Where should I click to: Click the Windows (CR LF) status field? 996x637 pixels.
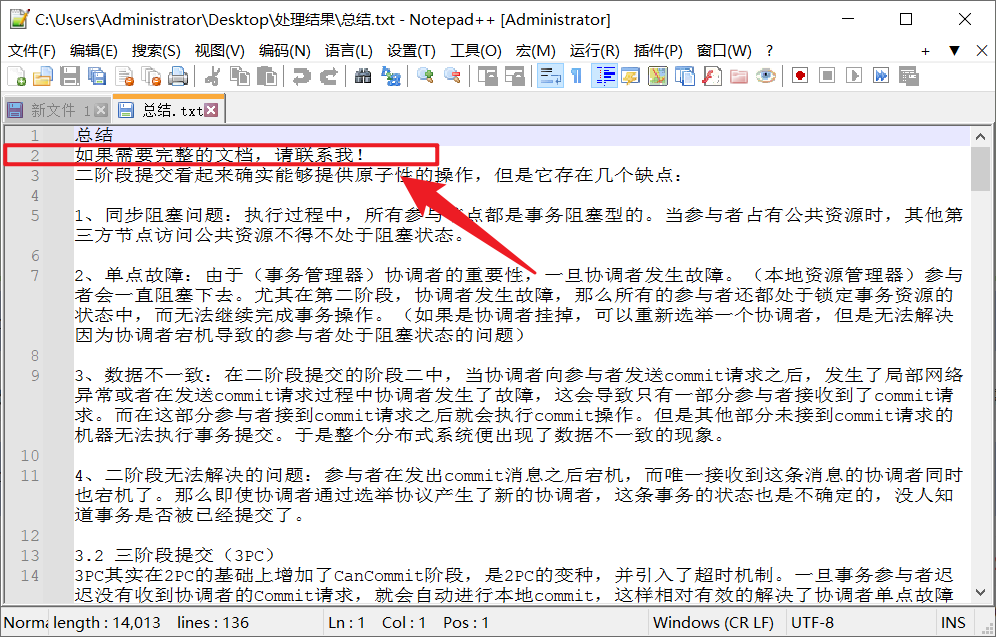[x=713, y=623]
